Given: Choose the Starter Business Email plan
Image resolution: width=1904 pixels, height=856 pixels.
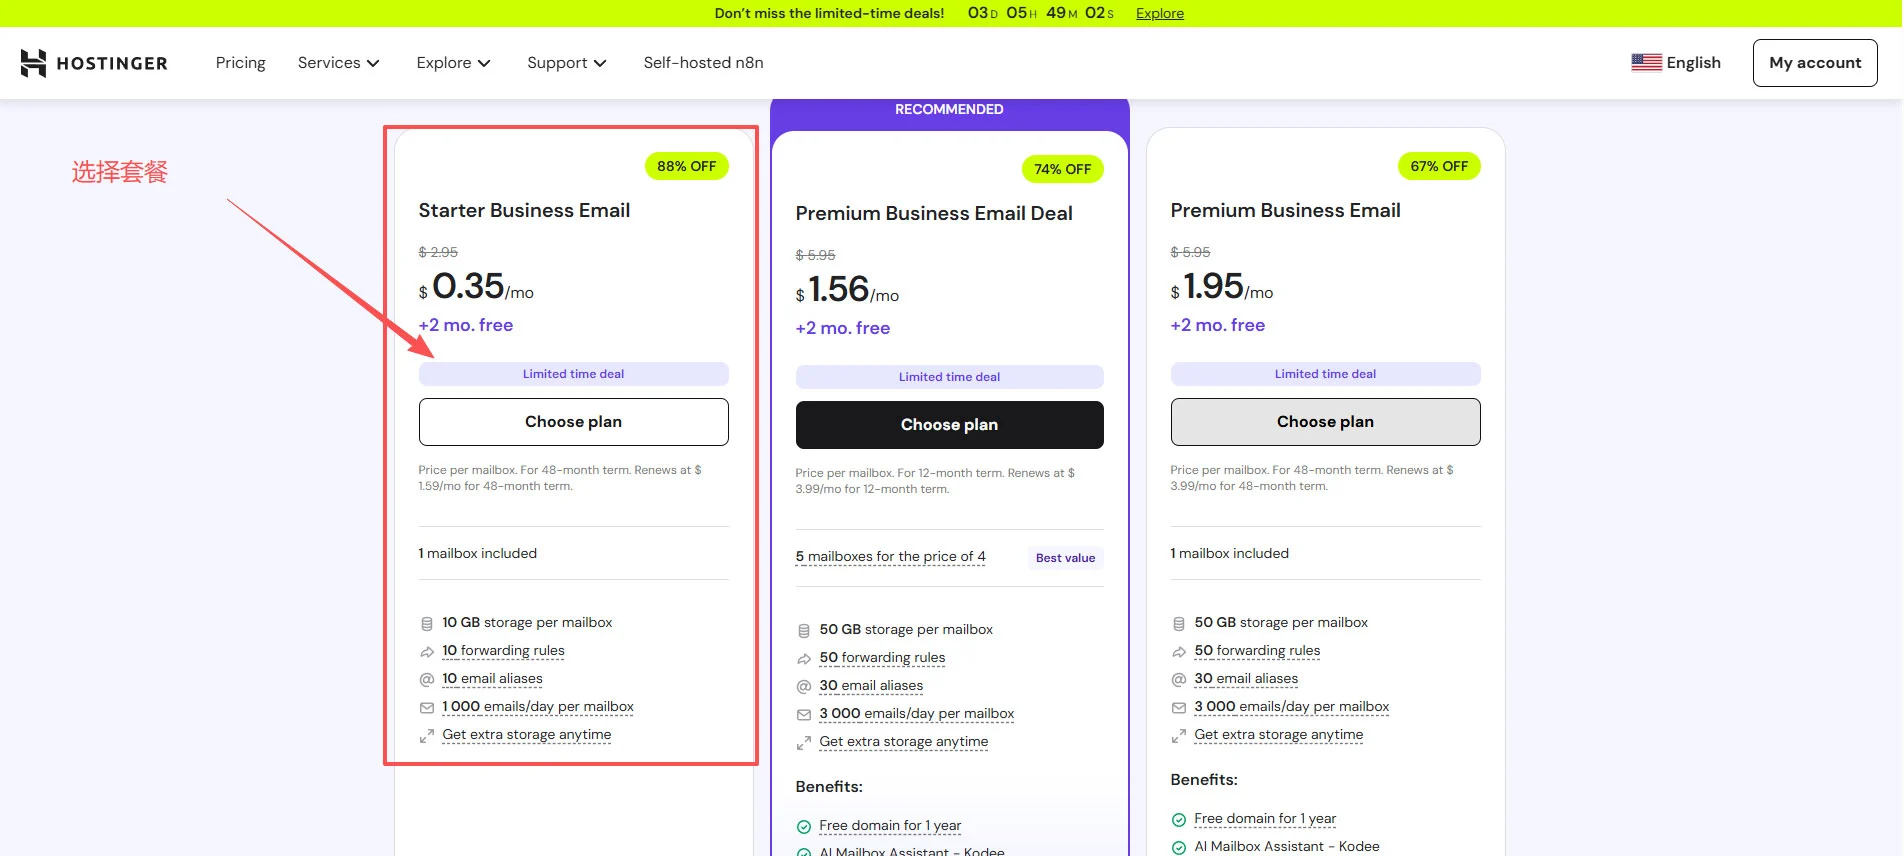Looking at the screenshot, I should (x=573, y=422).
